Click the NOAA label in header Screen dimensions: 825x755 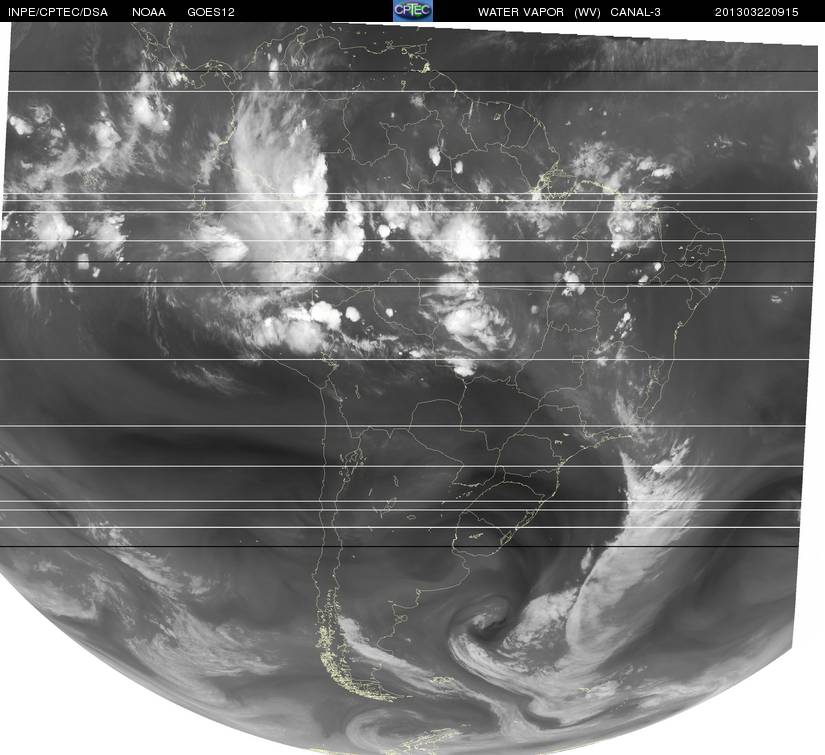click(x=149, y=12)
